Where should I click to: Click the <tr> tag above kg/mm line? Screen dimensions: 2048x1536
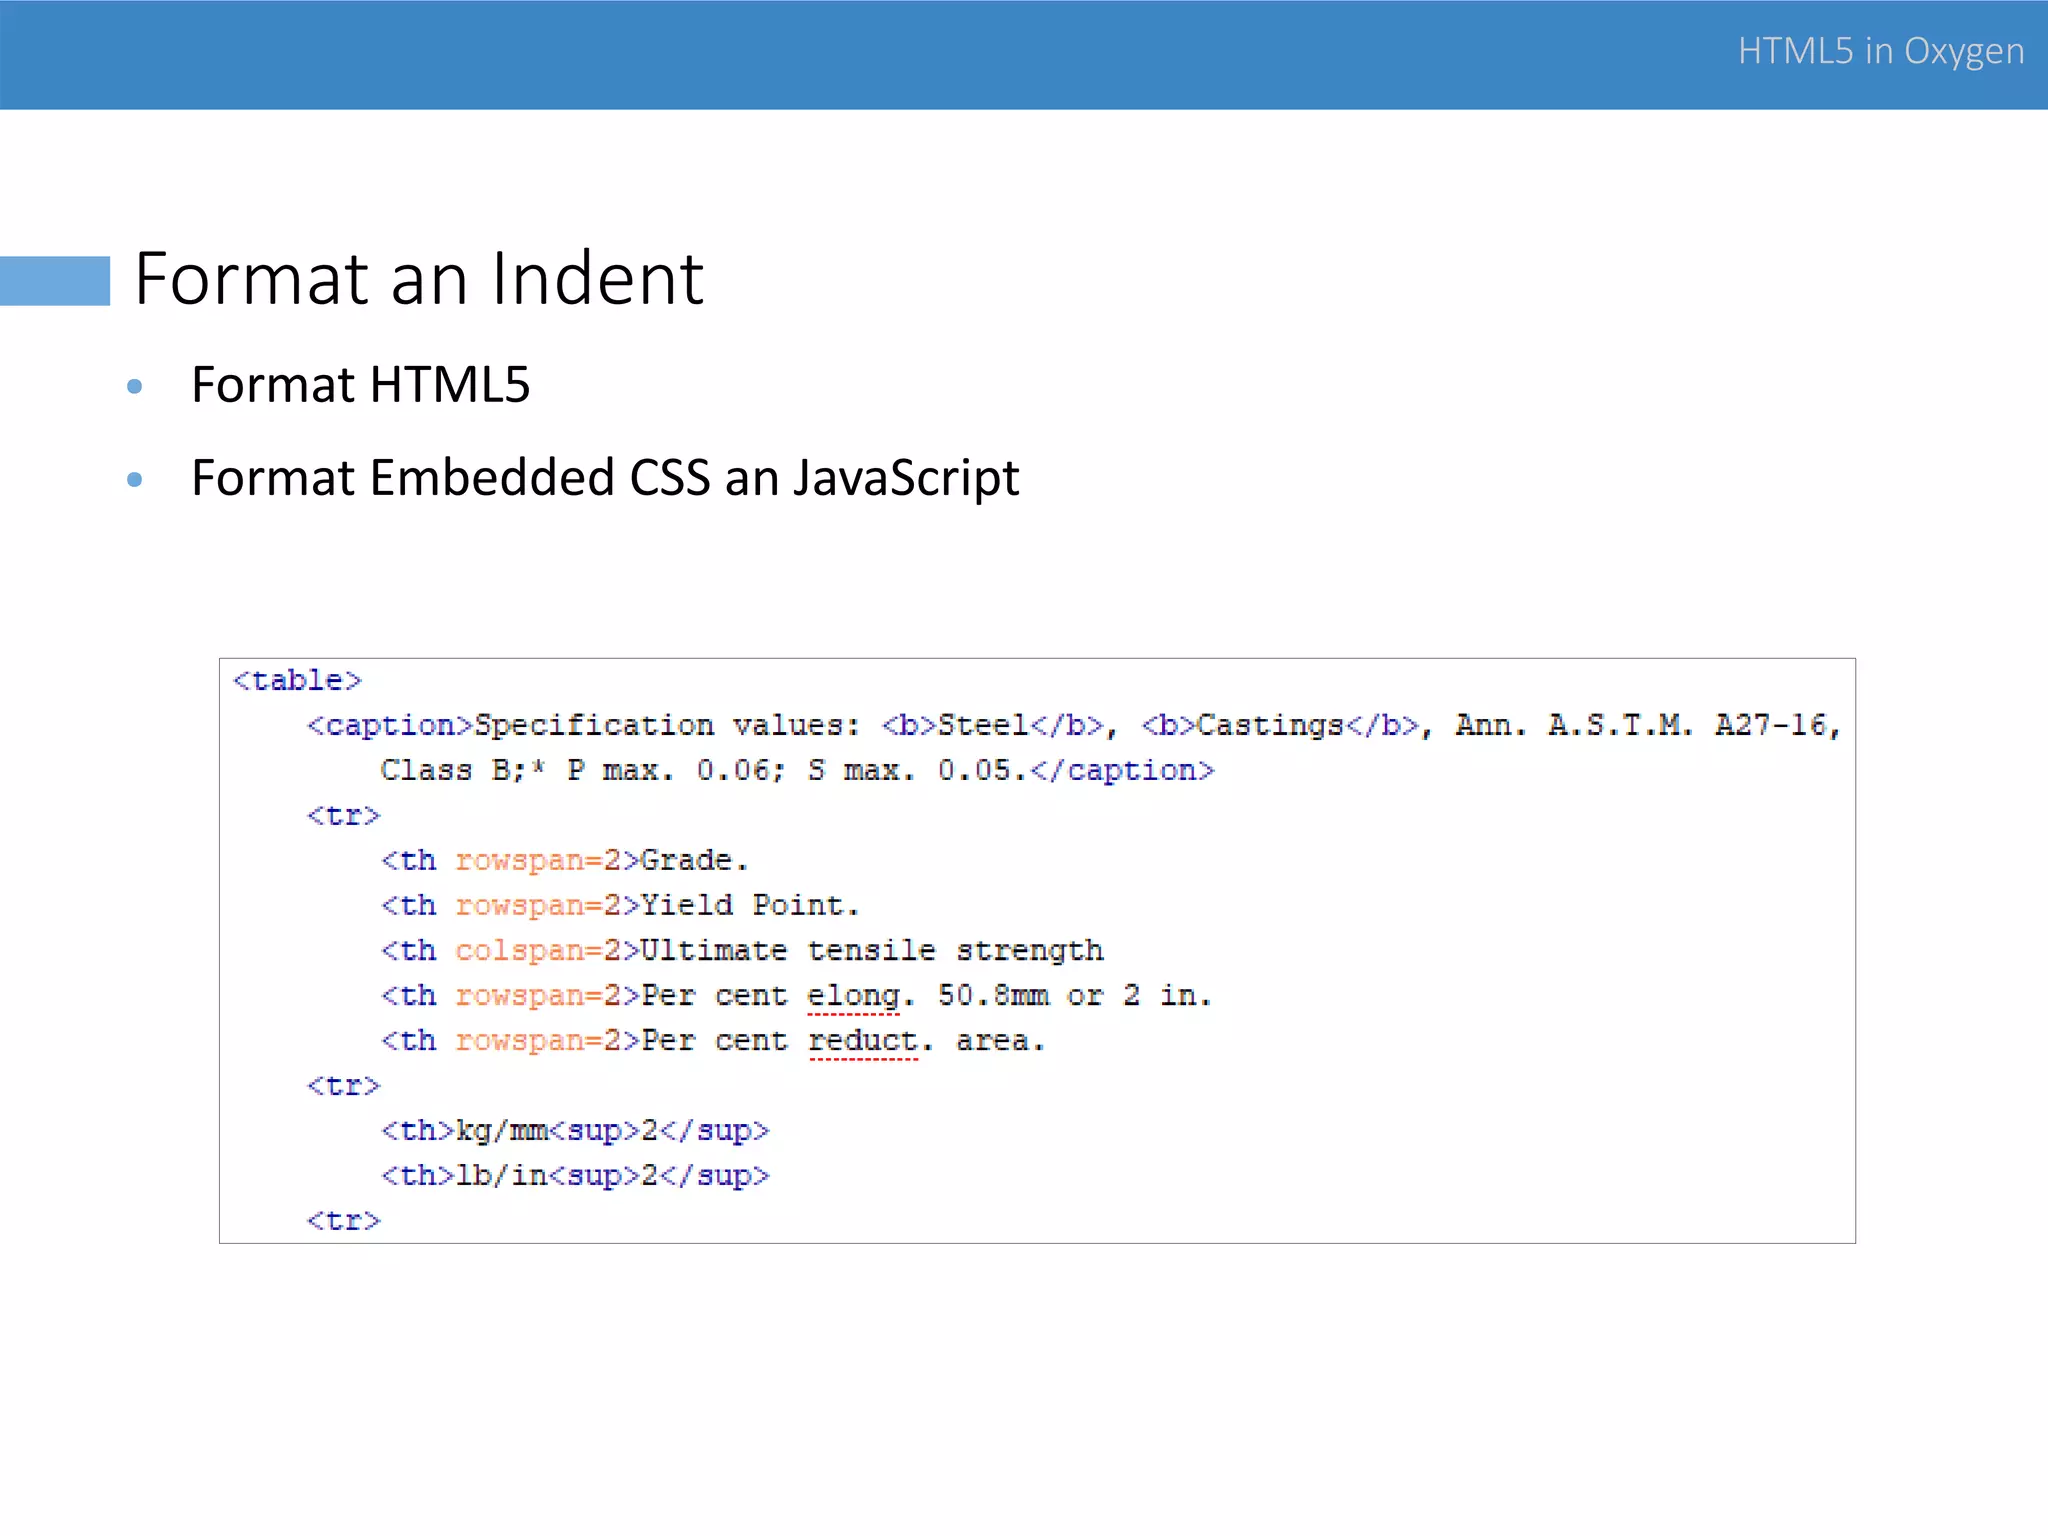343,1085
